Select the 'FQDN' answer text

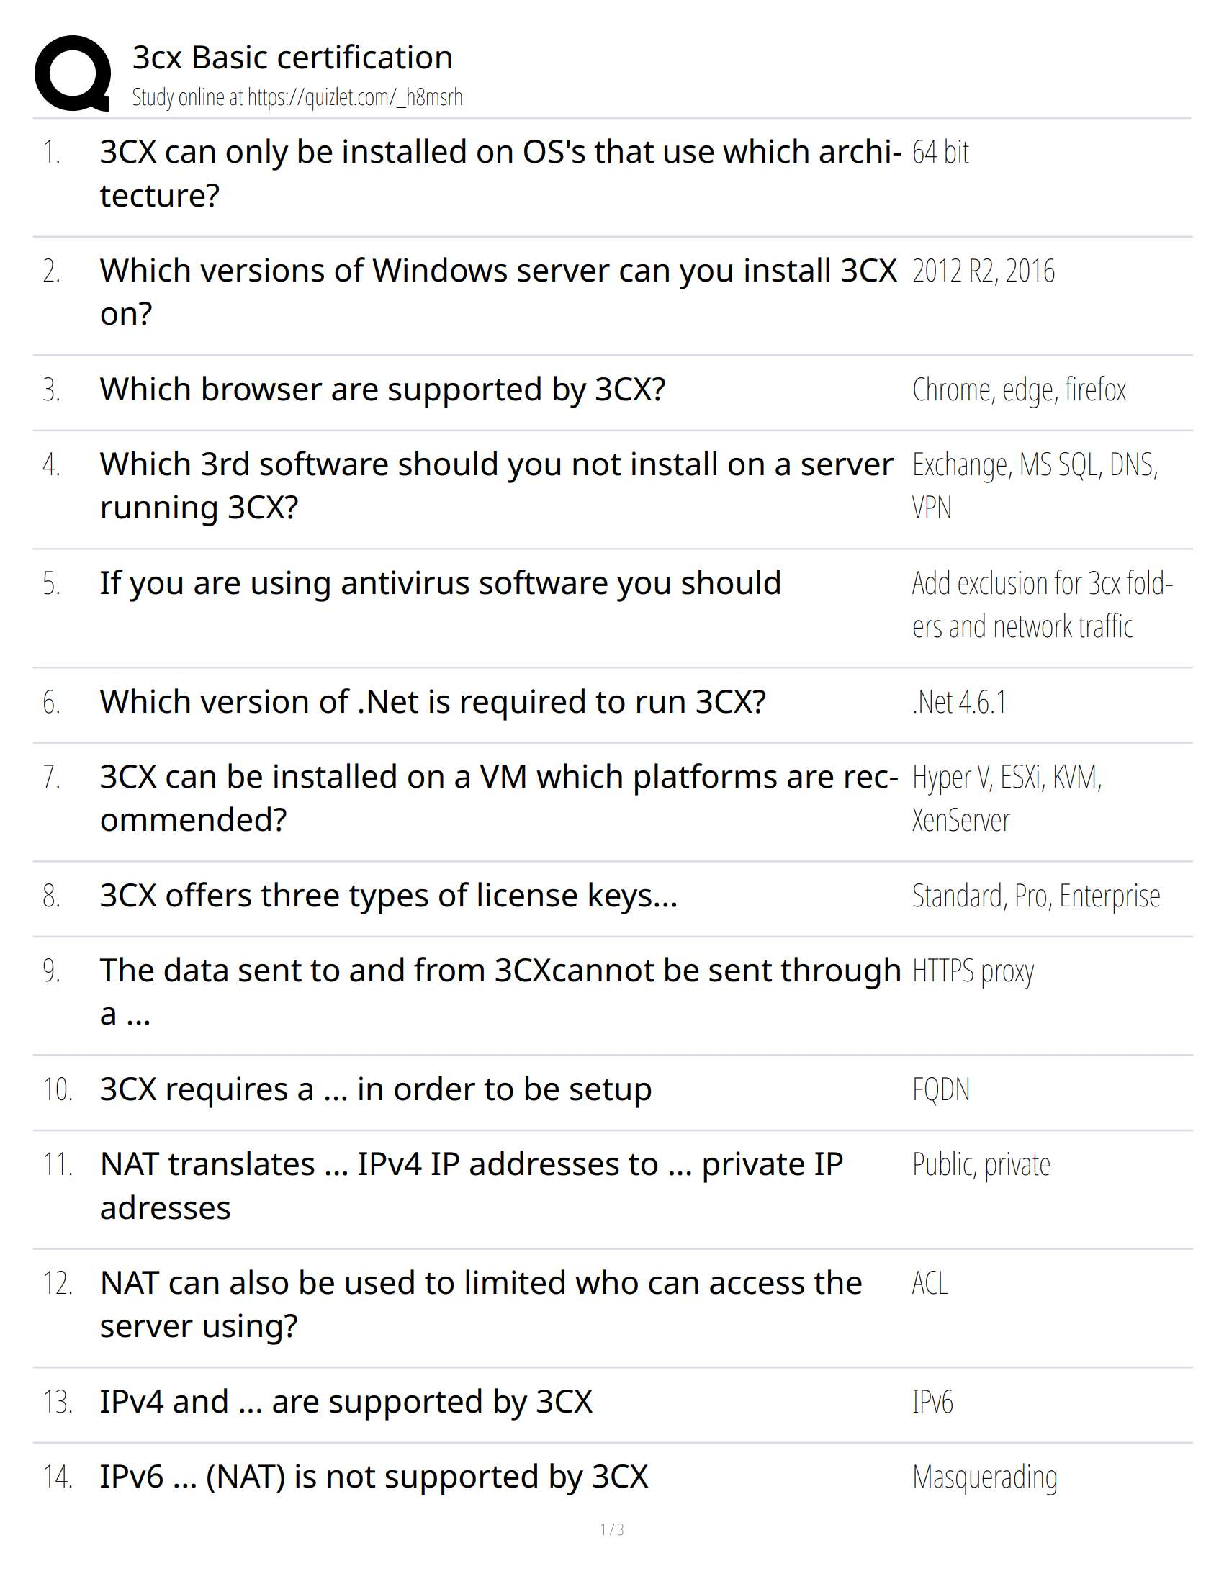coord(940,1089)
